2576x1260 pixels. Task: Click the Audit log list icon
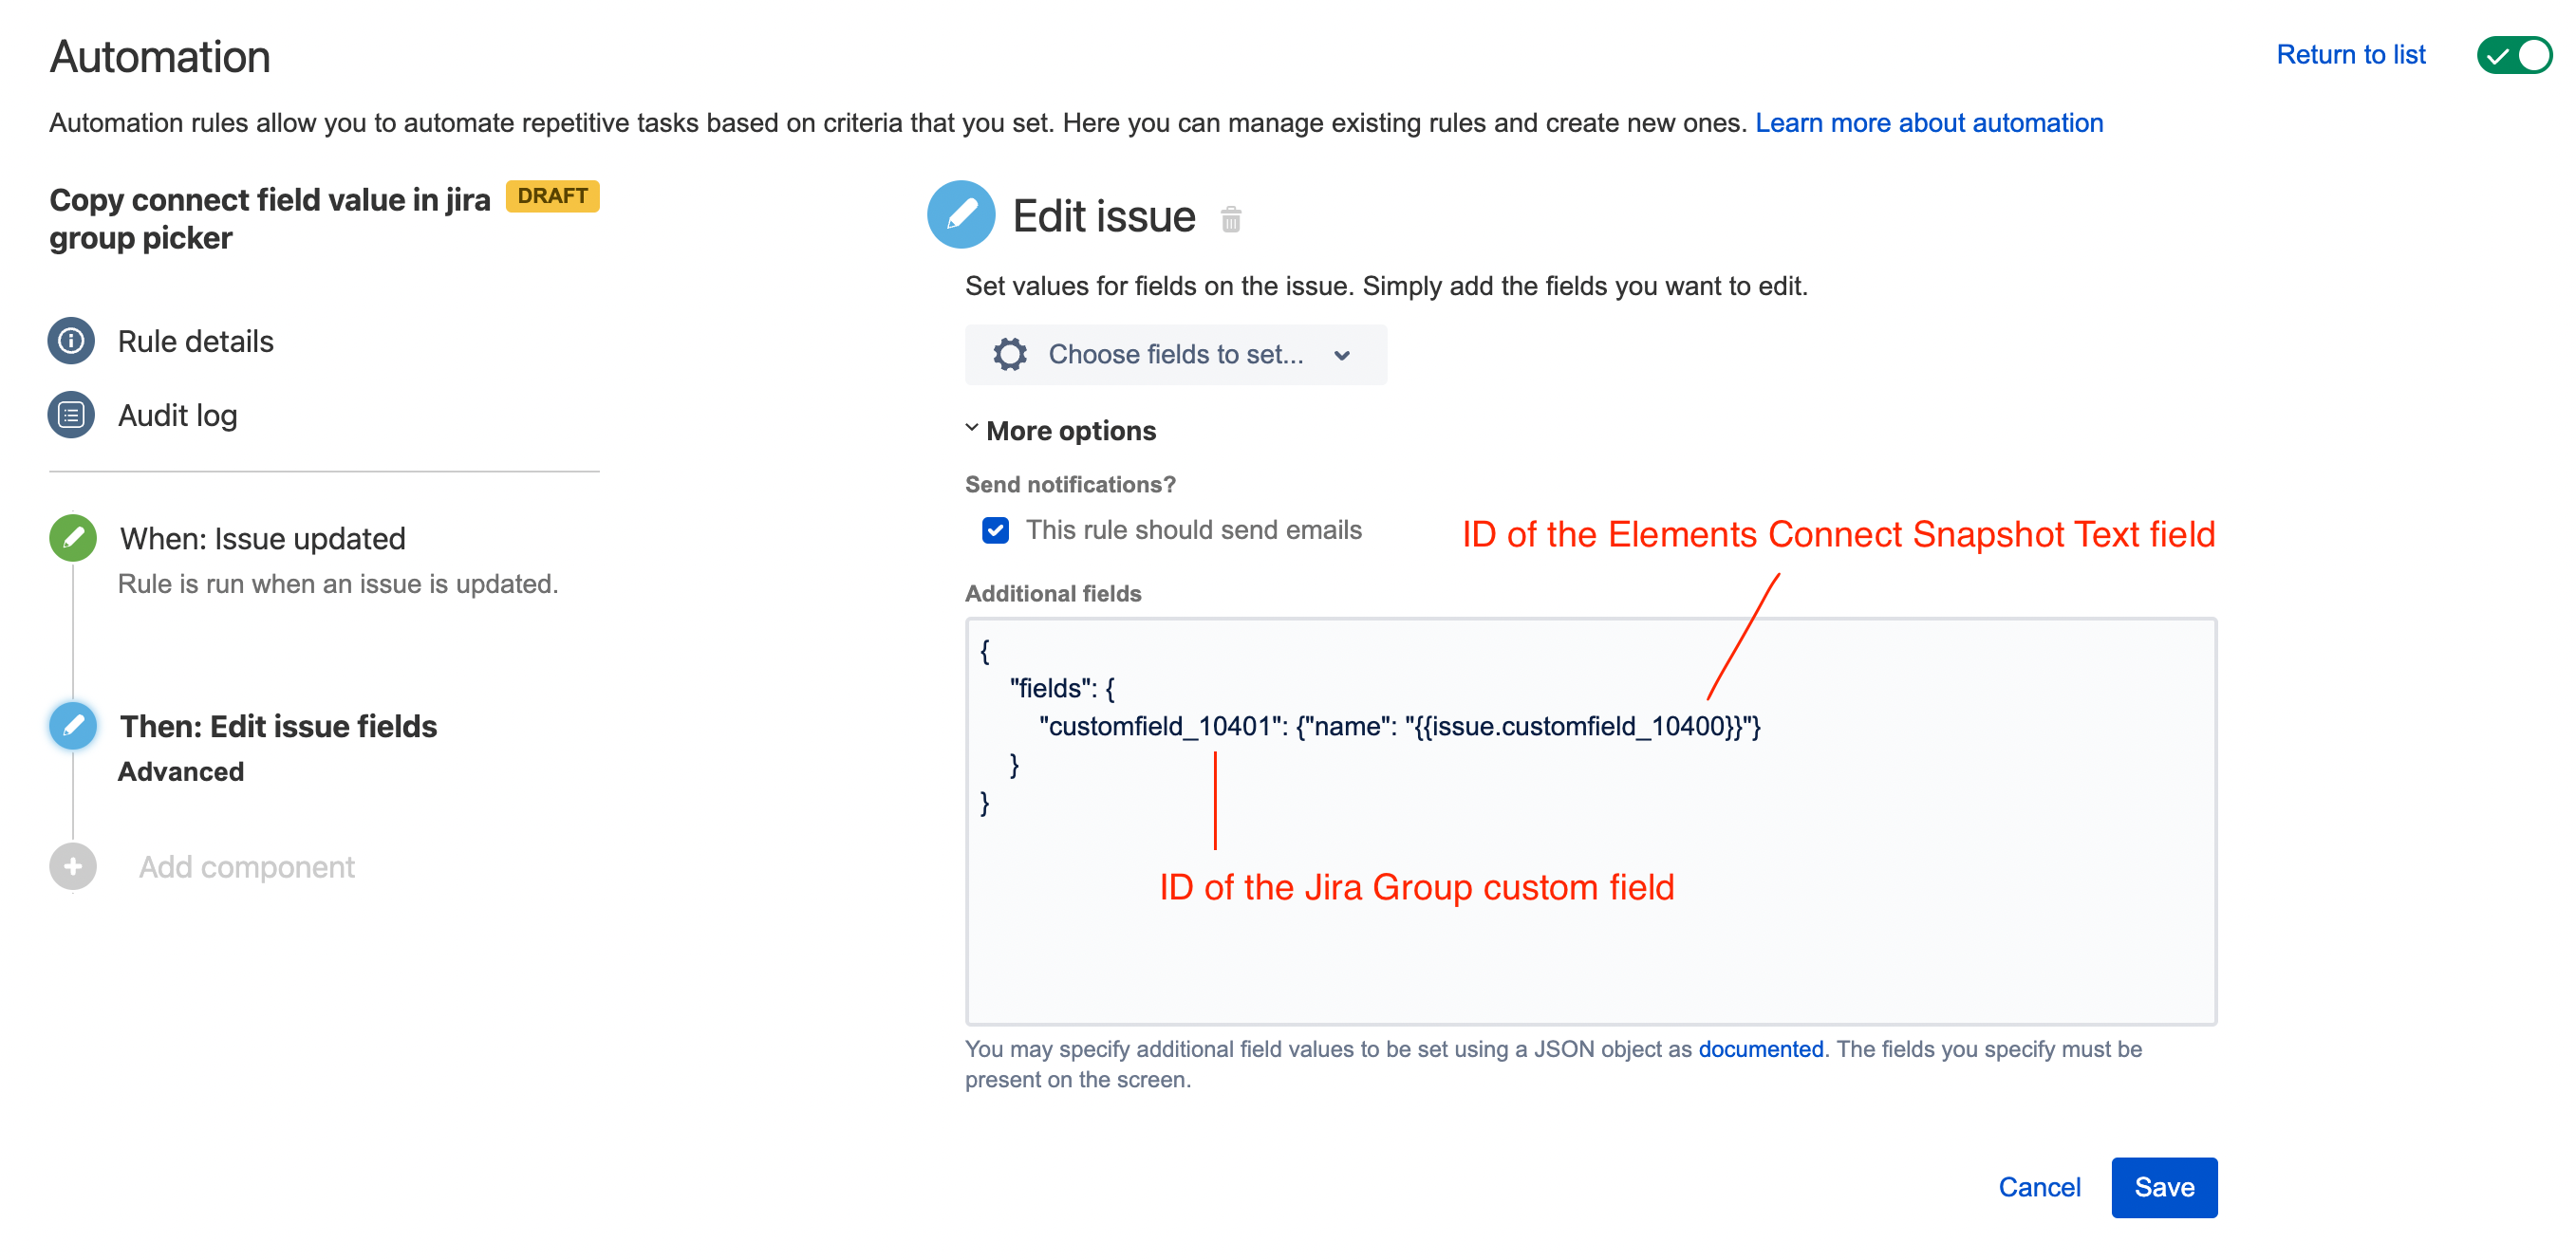71,415
